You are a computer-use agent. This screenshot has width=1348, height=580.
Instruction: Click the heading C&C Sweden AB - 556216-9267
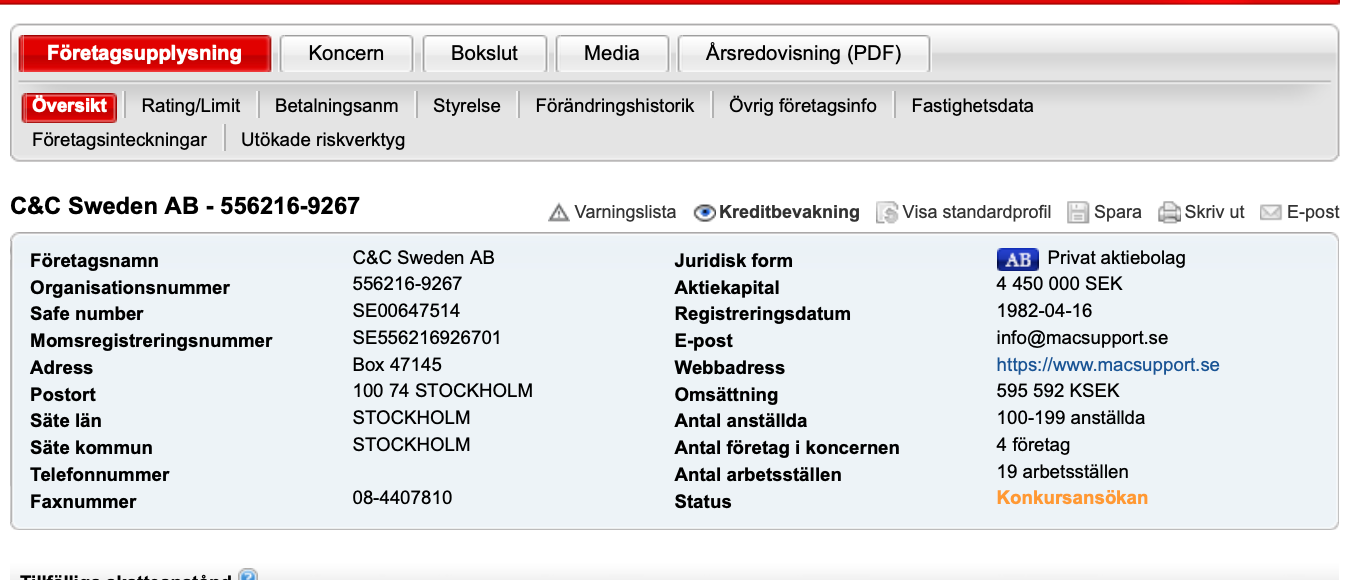(x=185, y=206)
